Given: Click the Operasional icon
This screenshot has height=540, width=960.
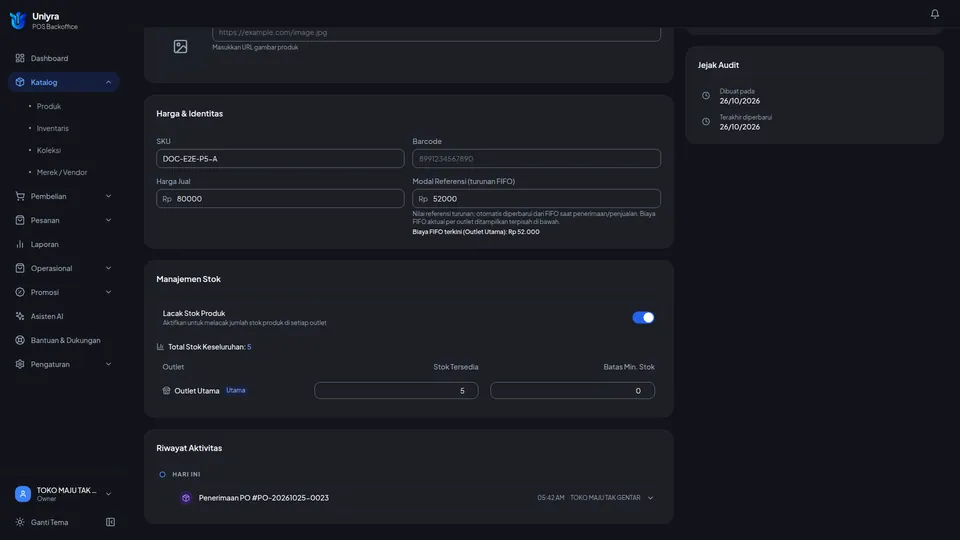Looking at the screenshot, I should (20, 268).
